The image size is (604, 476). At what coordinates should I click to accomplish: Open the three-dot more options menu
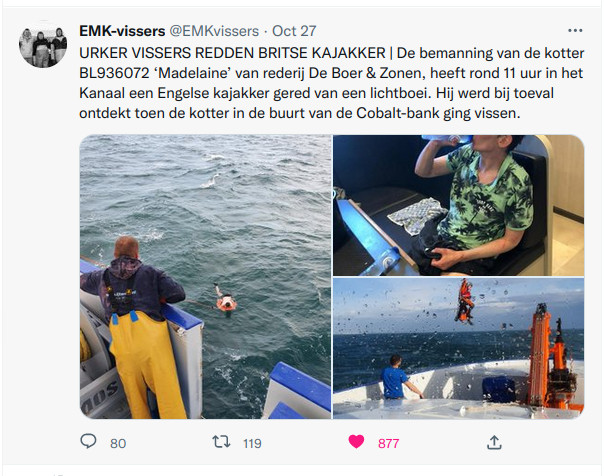tap(575, 30)
